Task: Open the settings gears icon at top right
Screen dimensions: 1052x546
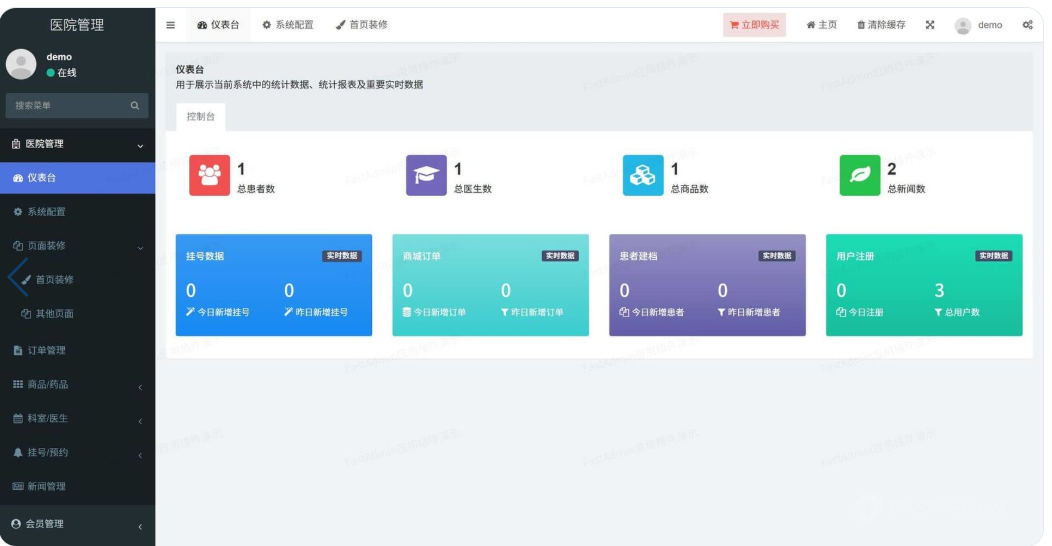Action: tap(1027, 25)
